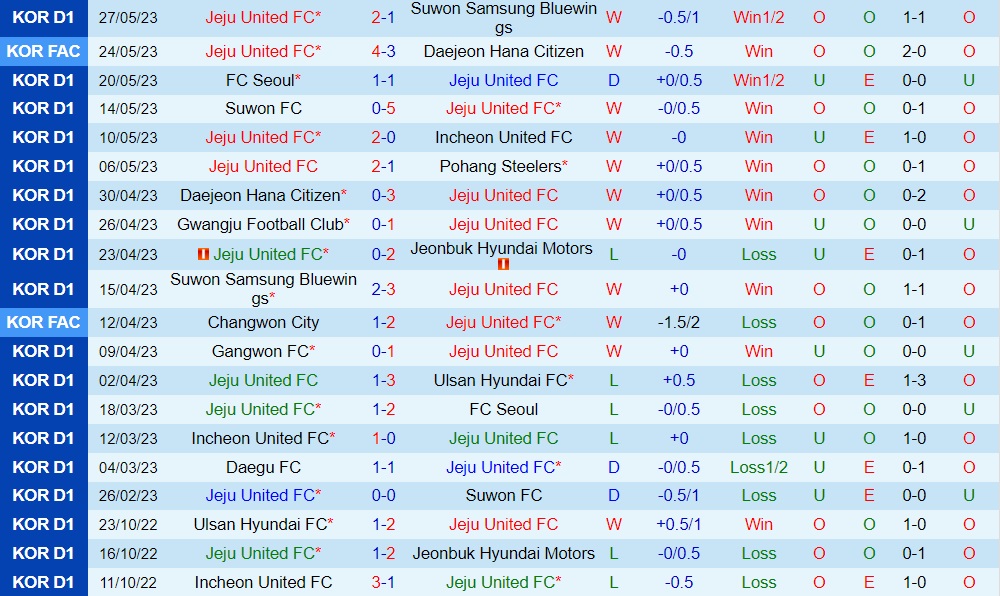The height and width of the screenshot is (596, 1000).
Task: Select the Changwon City team name
Action: (x=264, y=322)
